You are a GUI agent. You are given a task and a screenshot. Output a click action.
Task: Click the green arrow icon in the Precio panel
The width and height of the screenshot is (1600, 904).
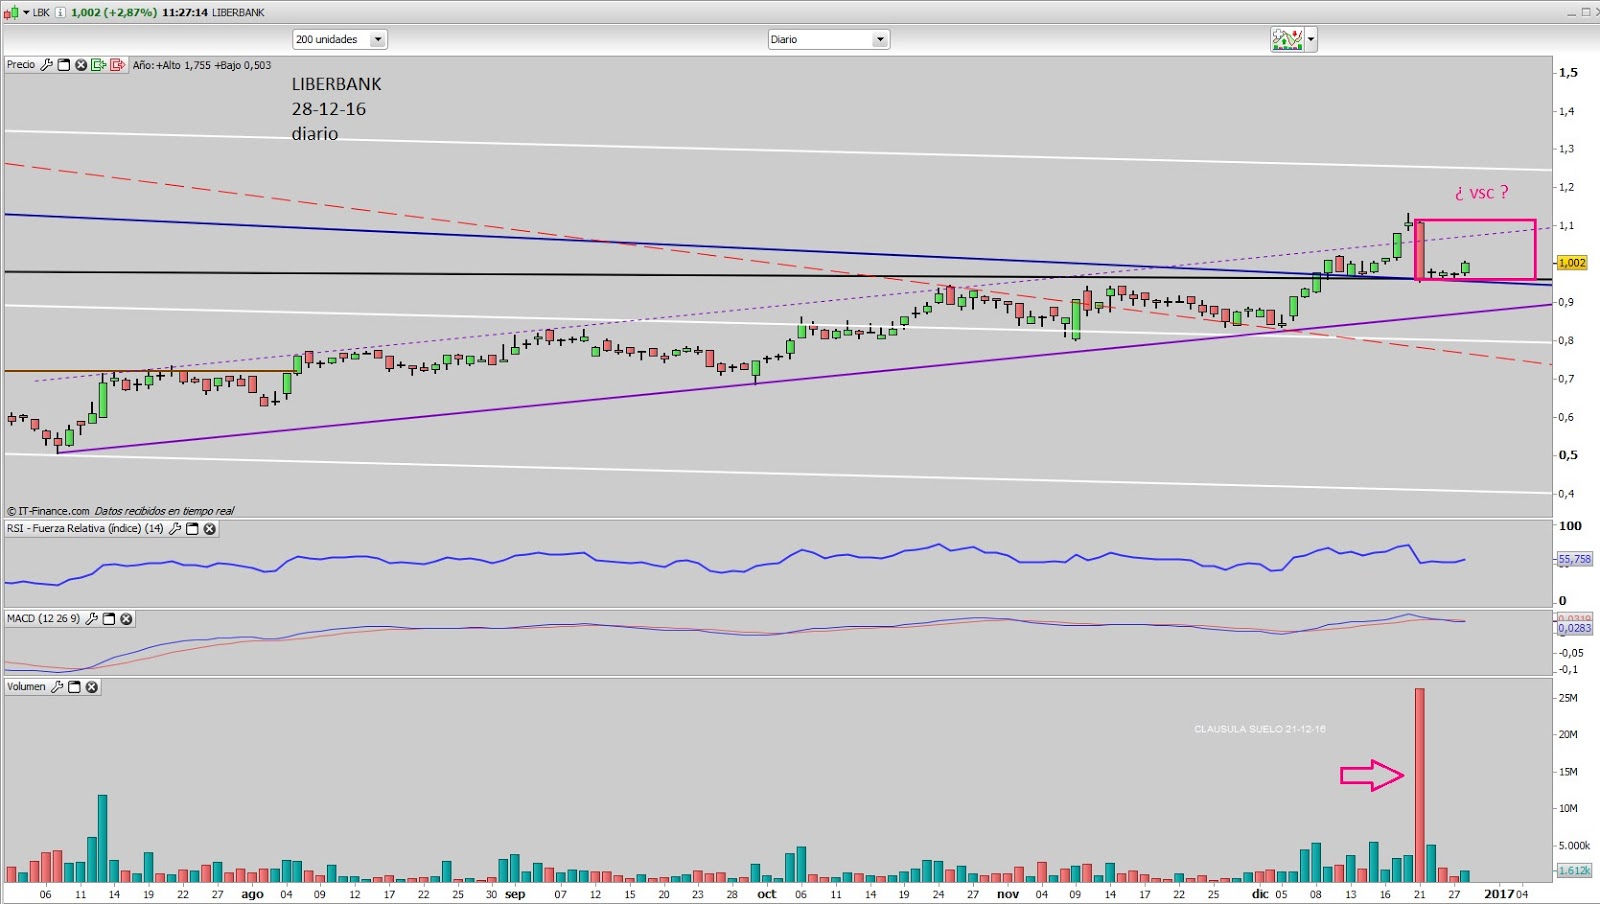[99, 65]
